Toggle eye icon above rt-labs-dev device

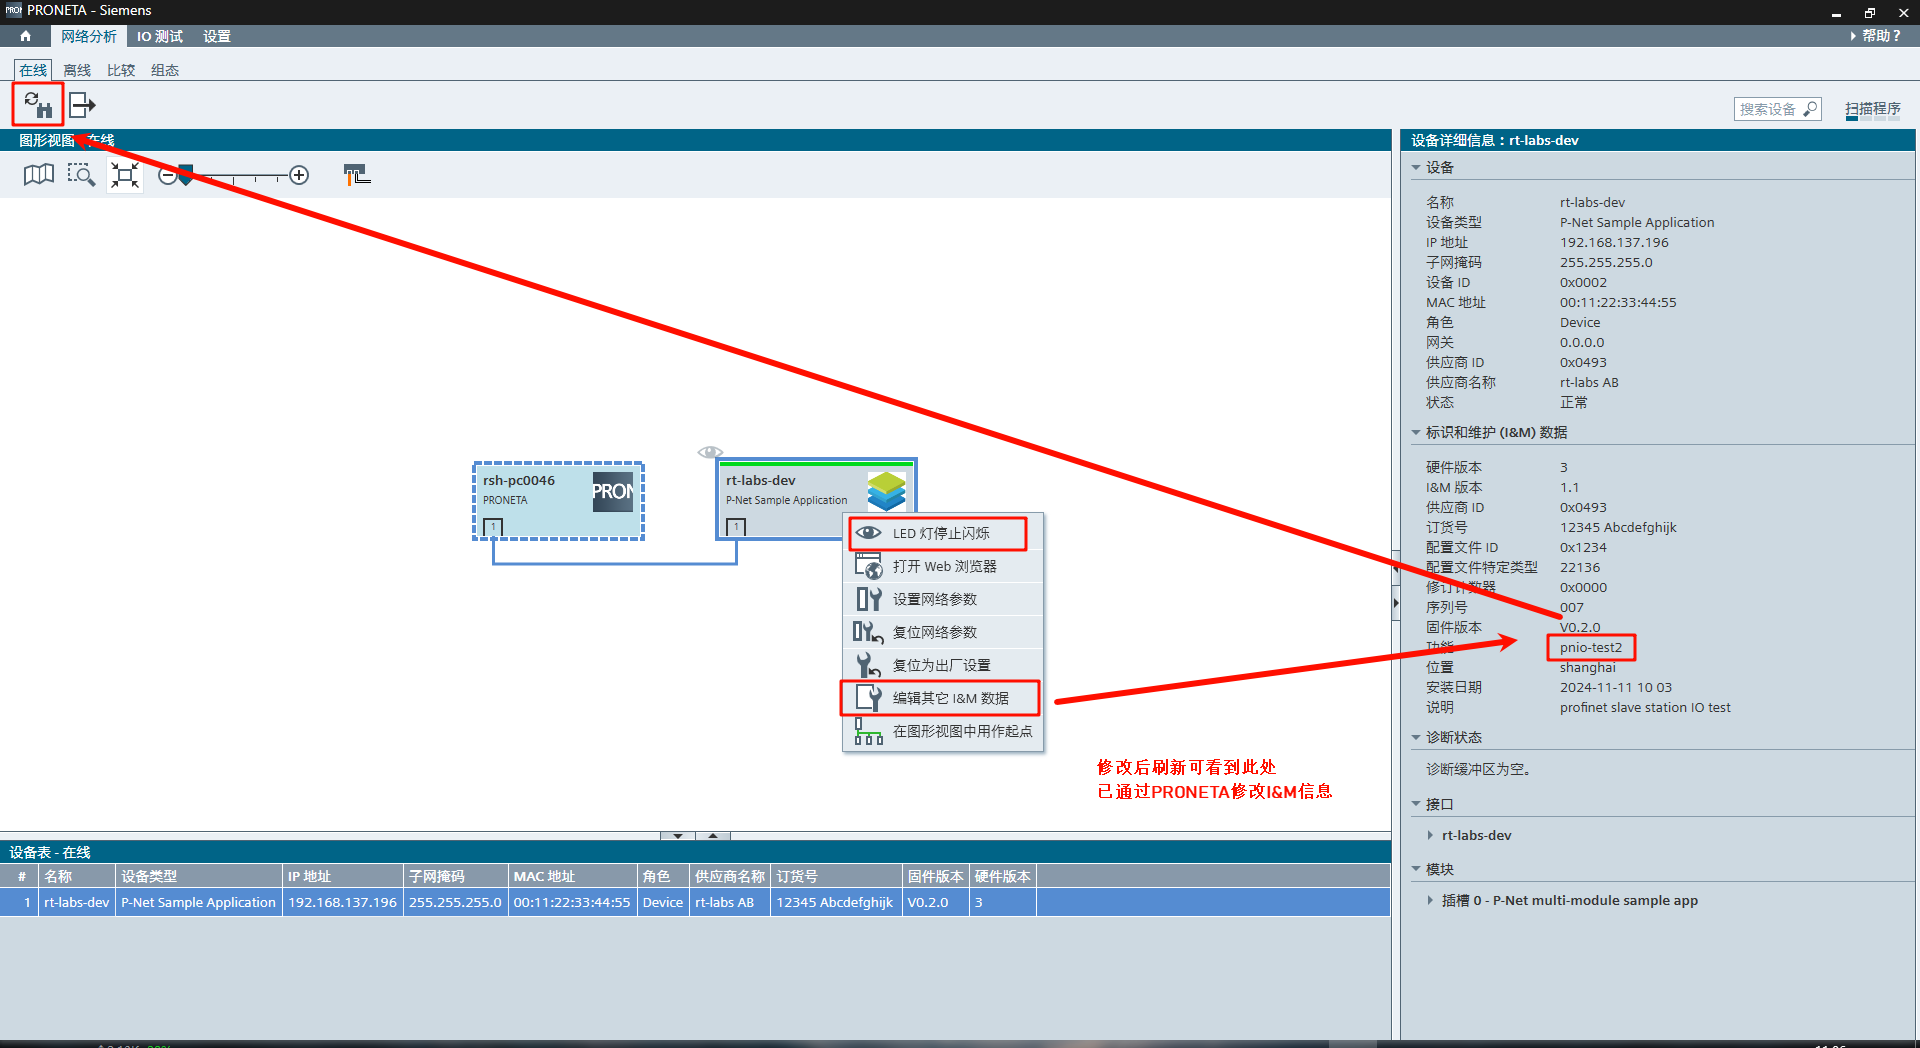click(710, 452)
